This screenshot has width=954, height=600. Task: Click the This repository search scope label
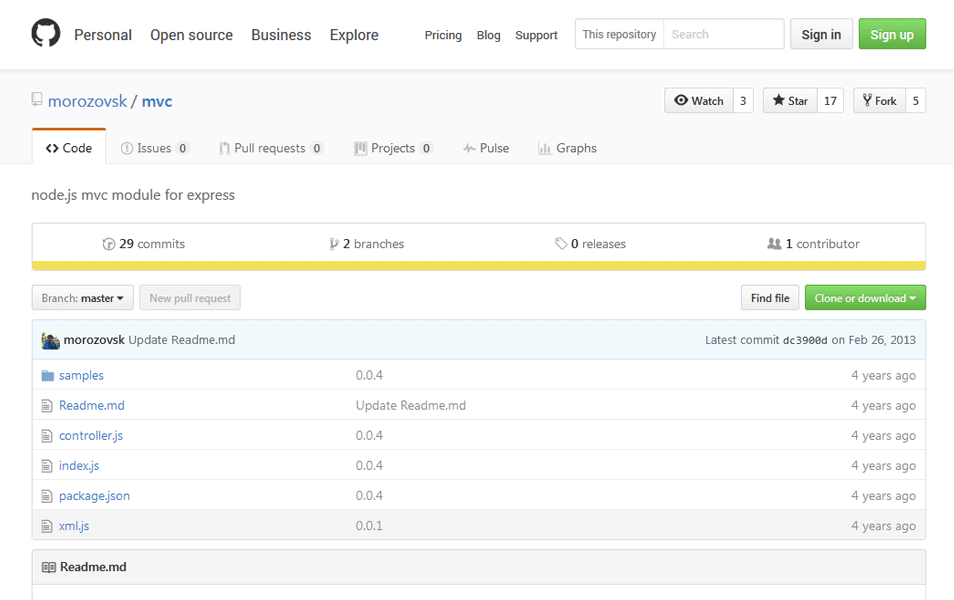point(619,34)
